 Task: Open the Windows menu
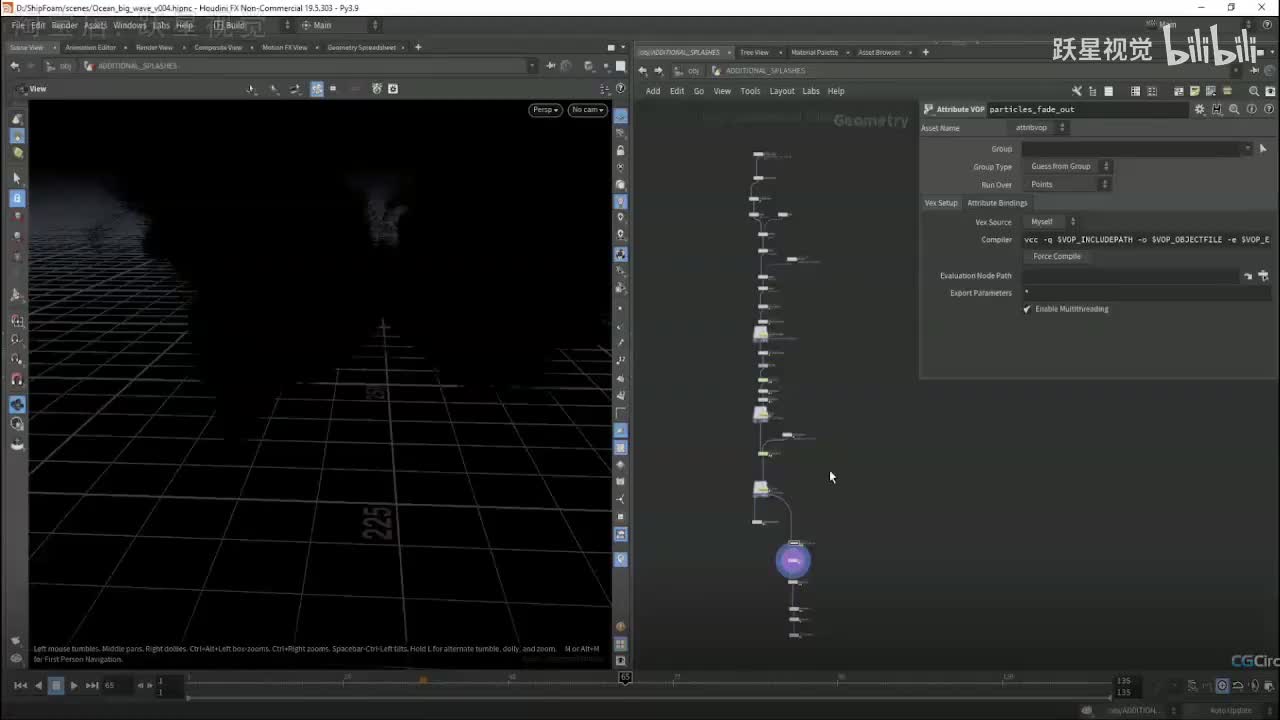[129, 25]
